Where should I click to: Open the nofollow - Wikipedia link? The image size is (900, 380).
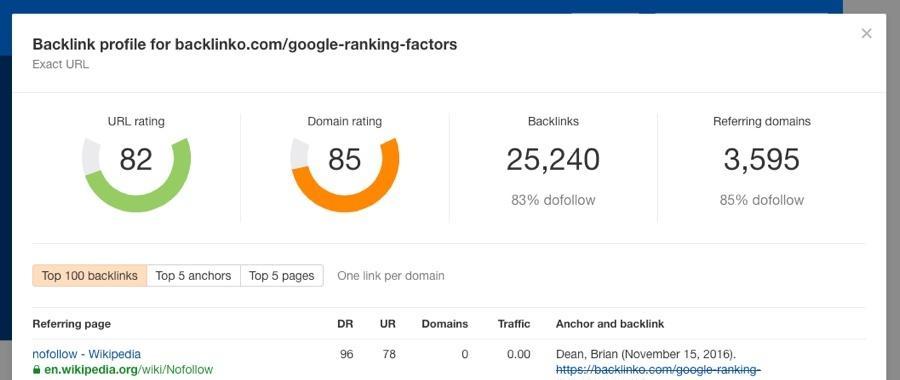(86, 354)
